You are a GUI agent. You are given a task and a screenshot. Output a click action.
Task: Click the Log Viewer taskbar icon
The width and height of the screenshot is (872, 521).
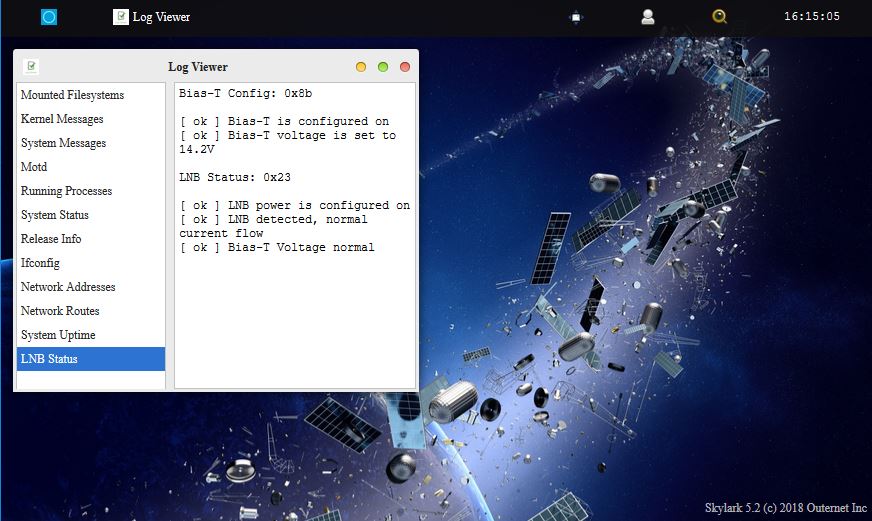point(121,17)
